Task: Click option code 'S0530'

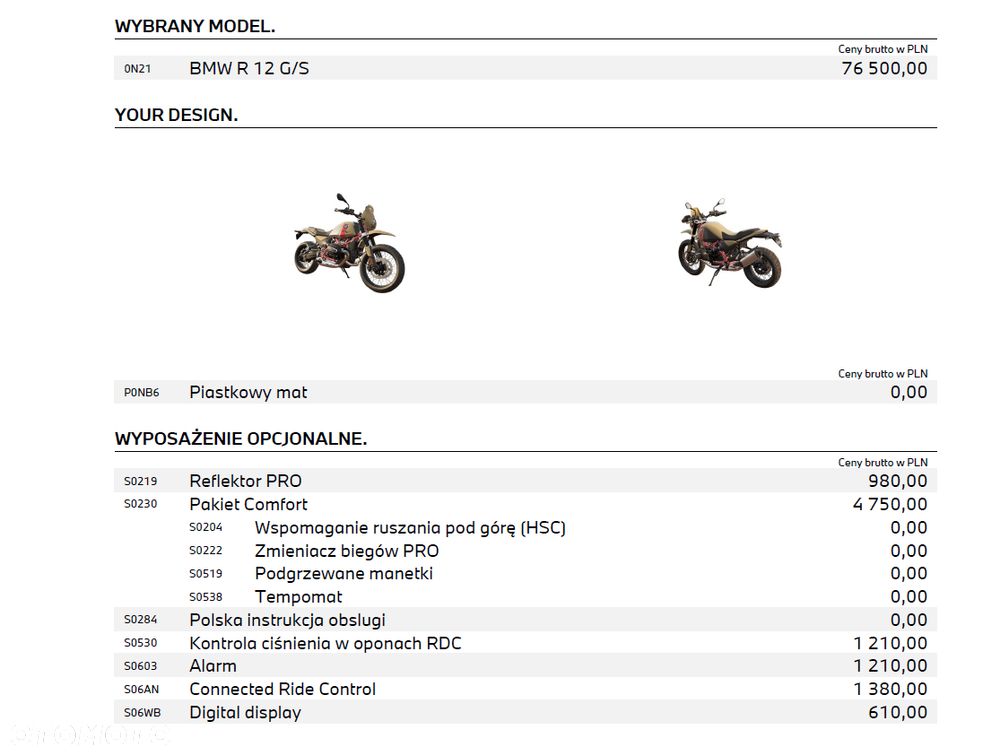Action: (x=140, y=643)
